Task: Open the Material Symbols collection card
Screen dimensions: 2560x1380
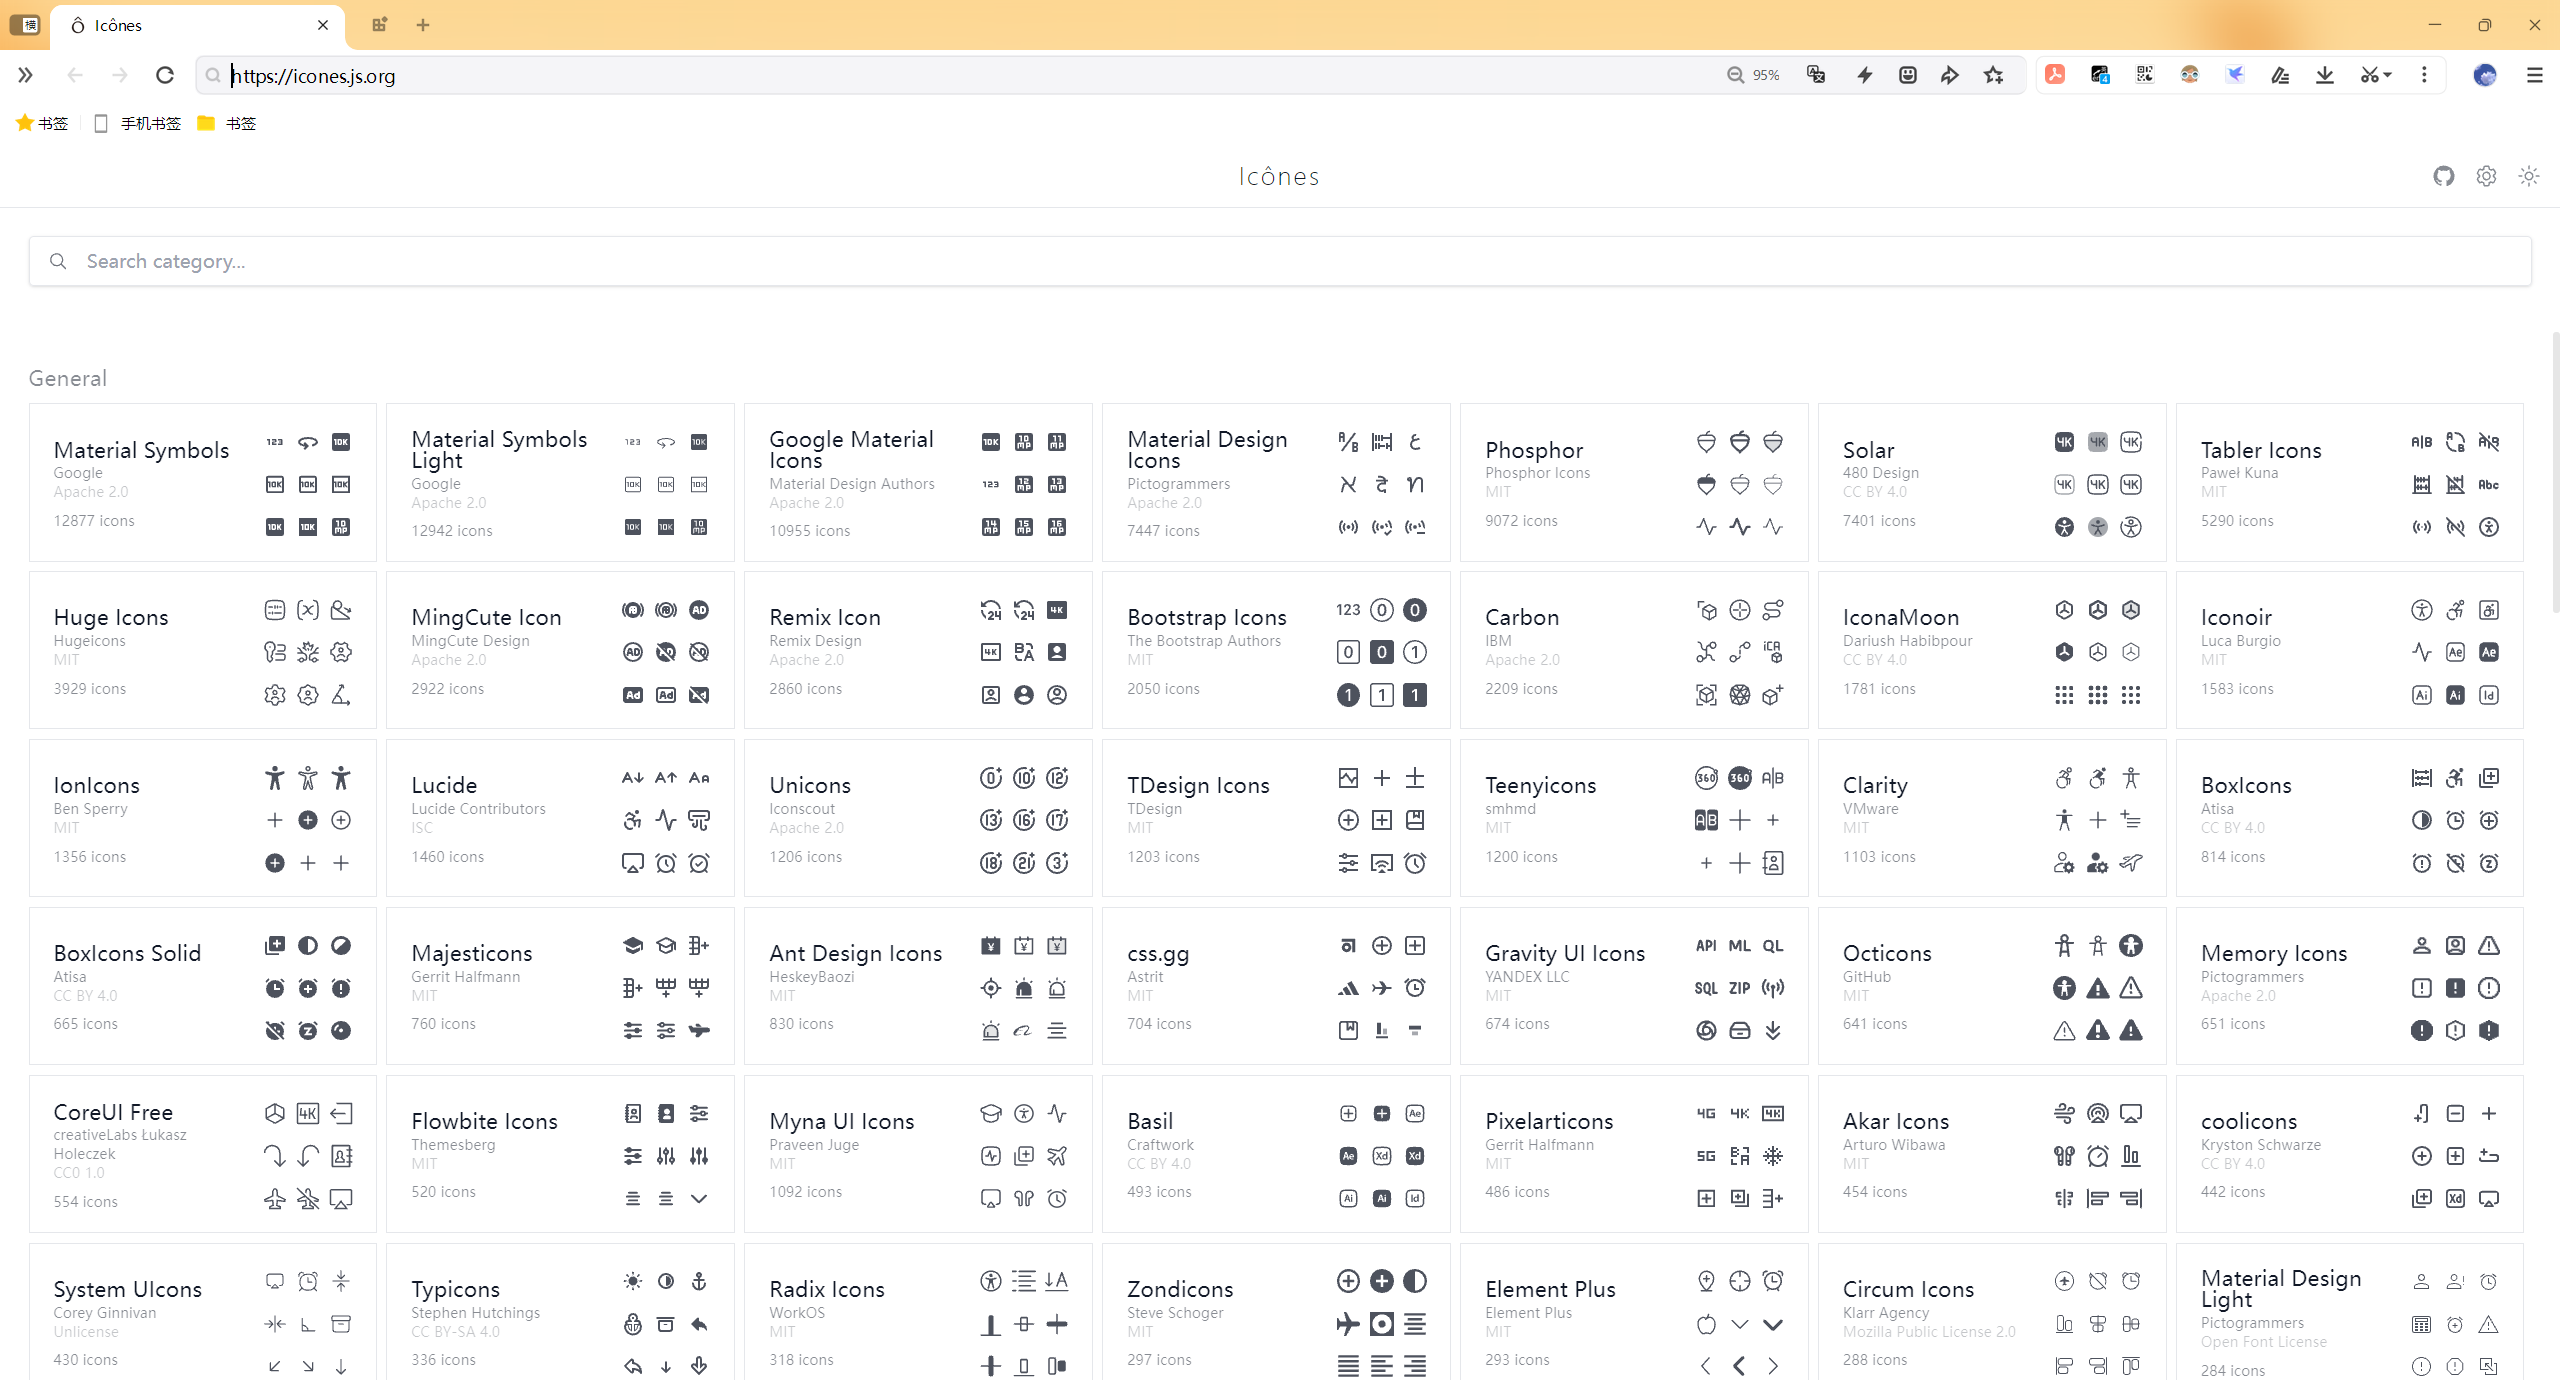Action: 203,483
